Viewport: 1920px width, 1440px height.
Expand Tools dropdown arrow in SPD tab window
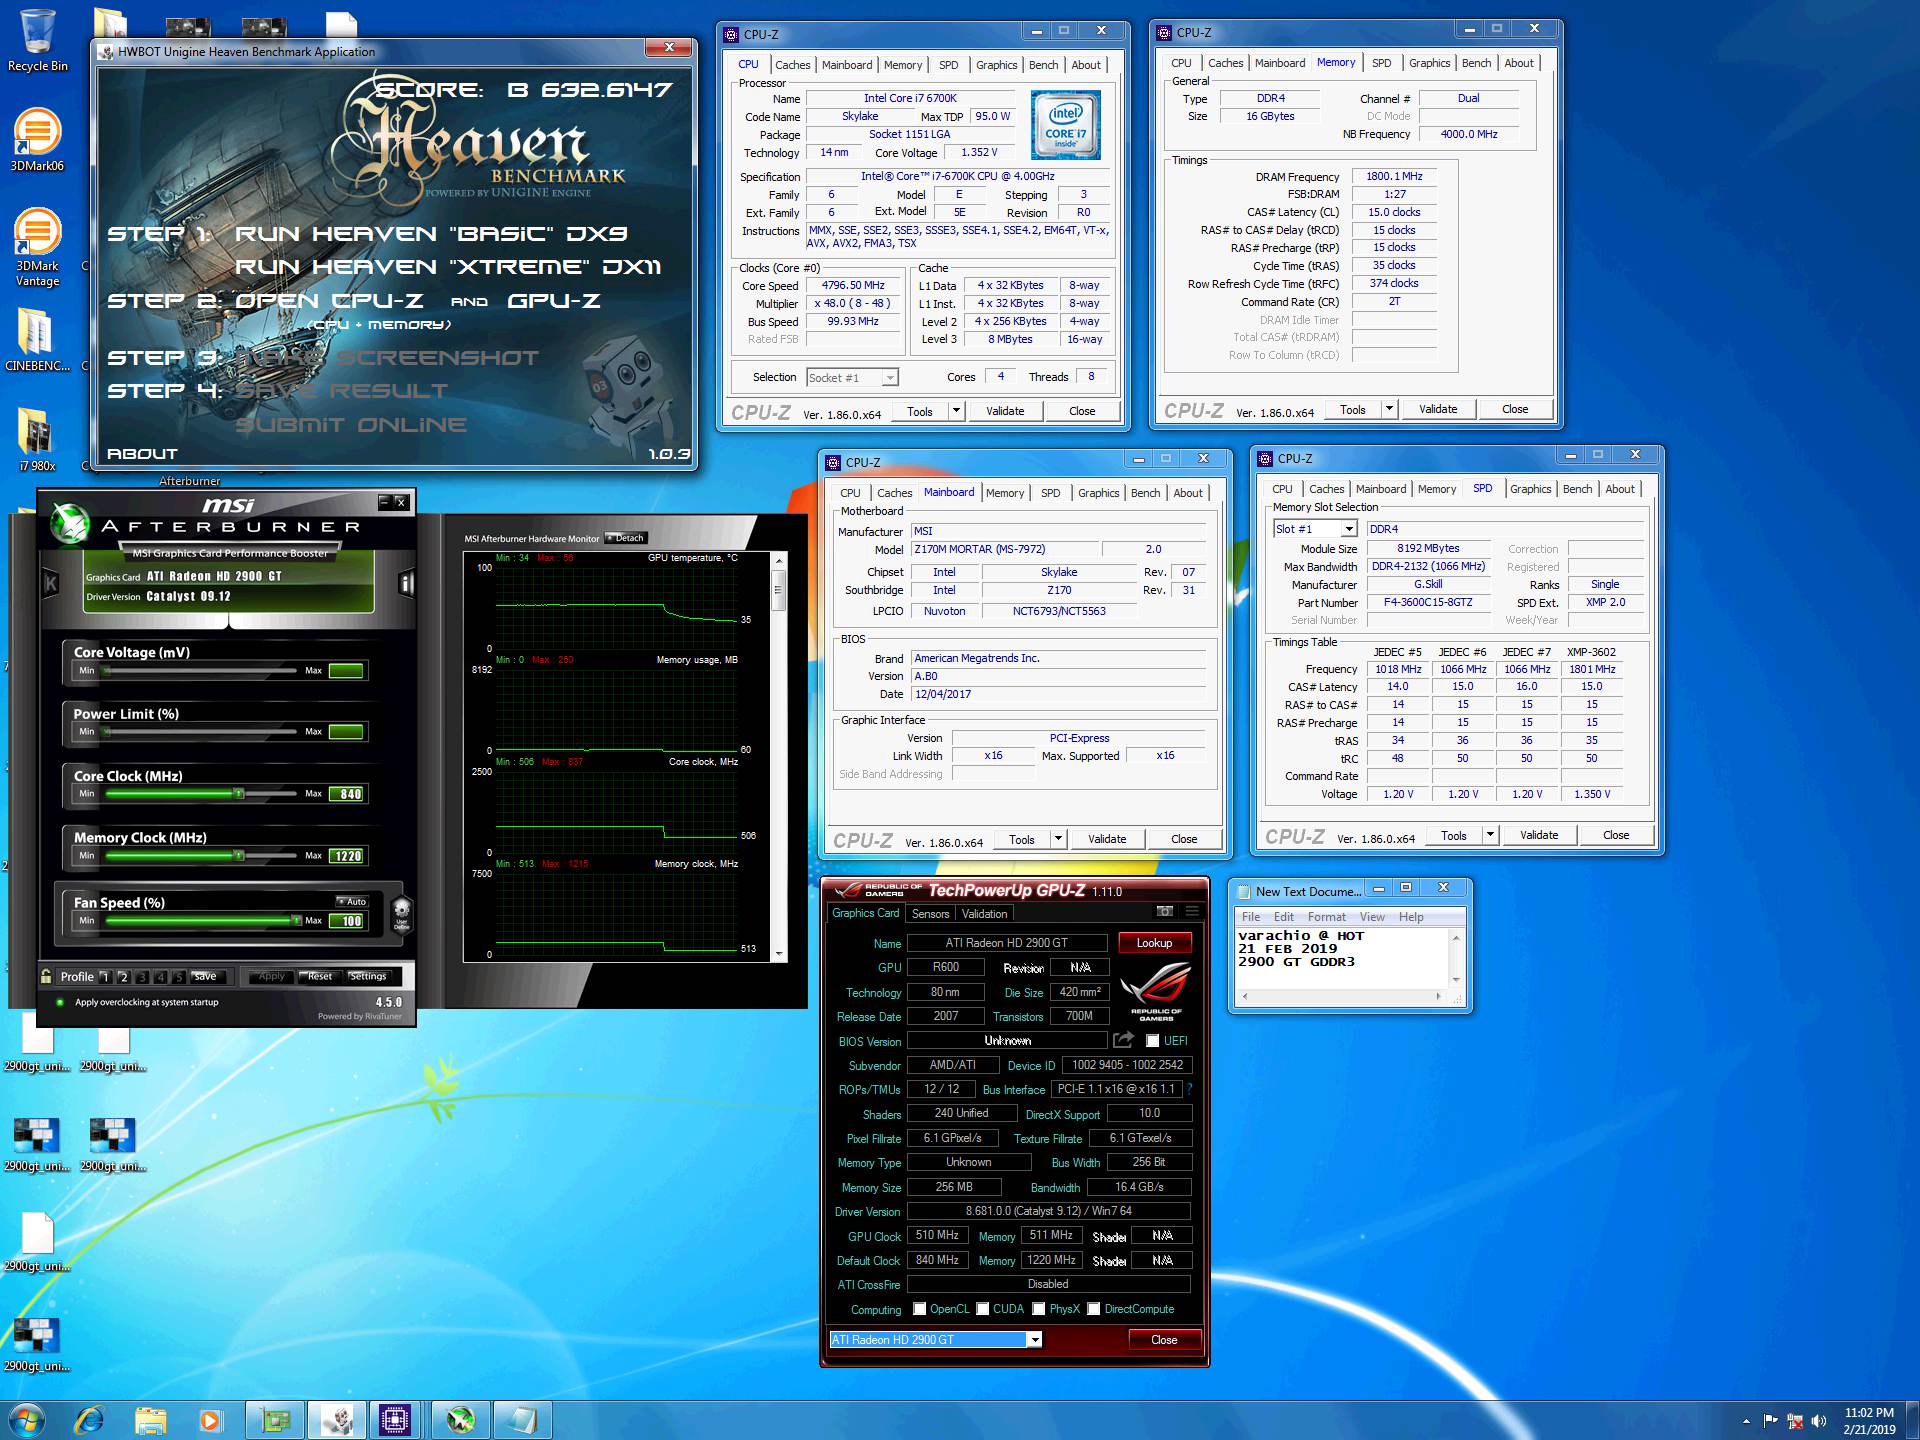[1490, 835]
